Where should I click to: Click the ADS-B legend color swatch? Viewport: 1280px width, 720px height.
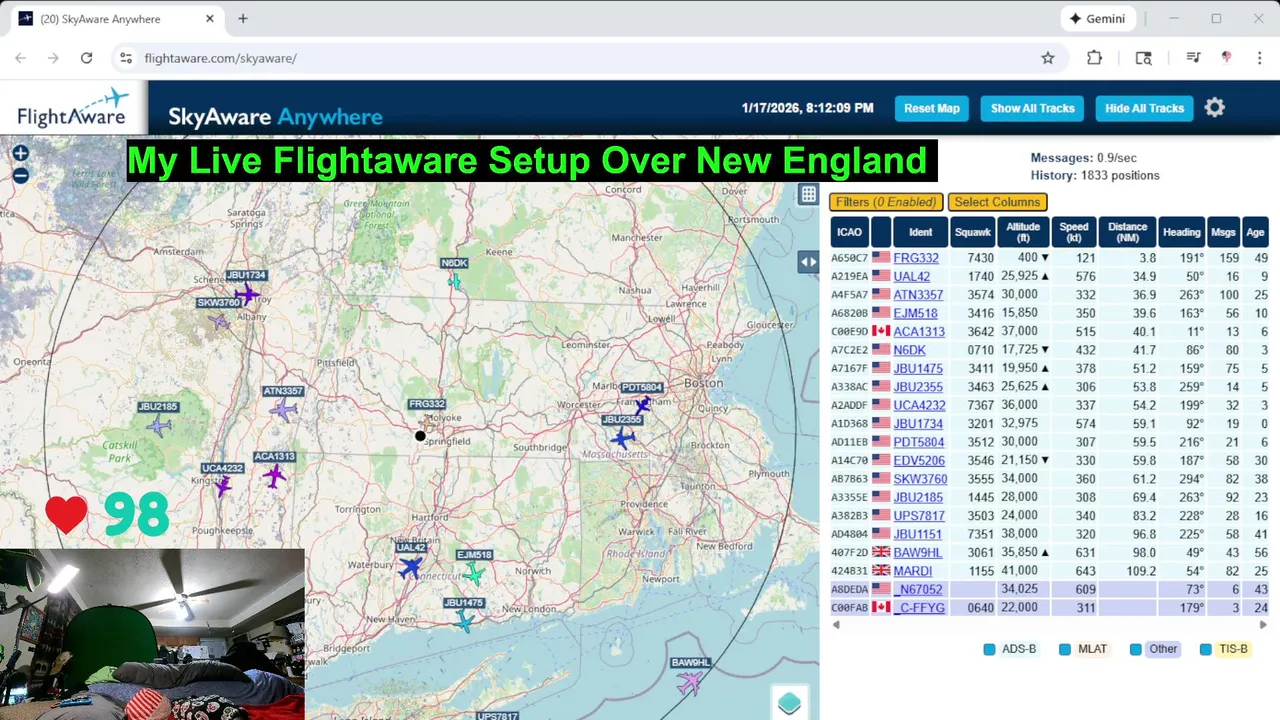(989, 649)
